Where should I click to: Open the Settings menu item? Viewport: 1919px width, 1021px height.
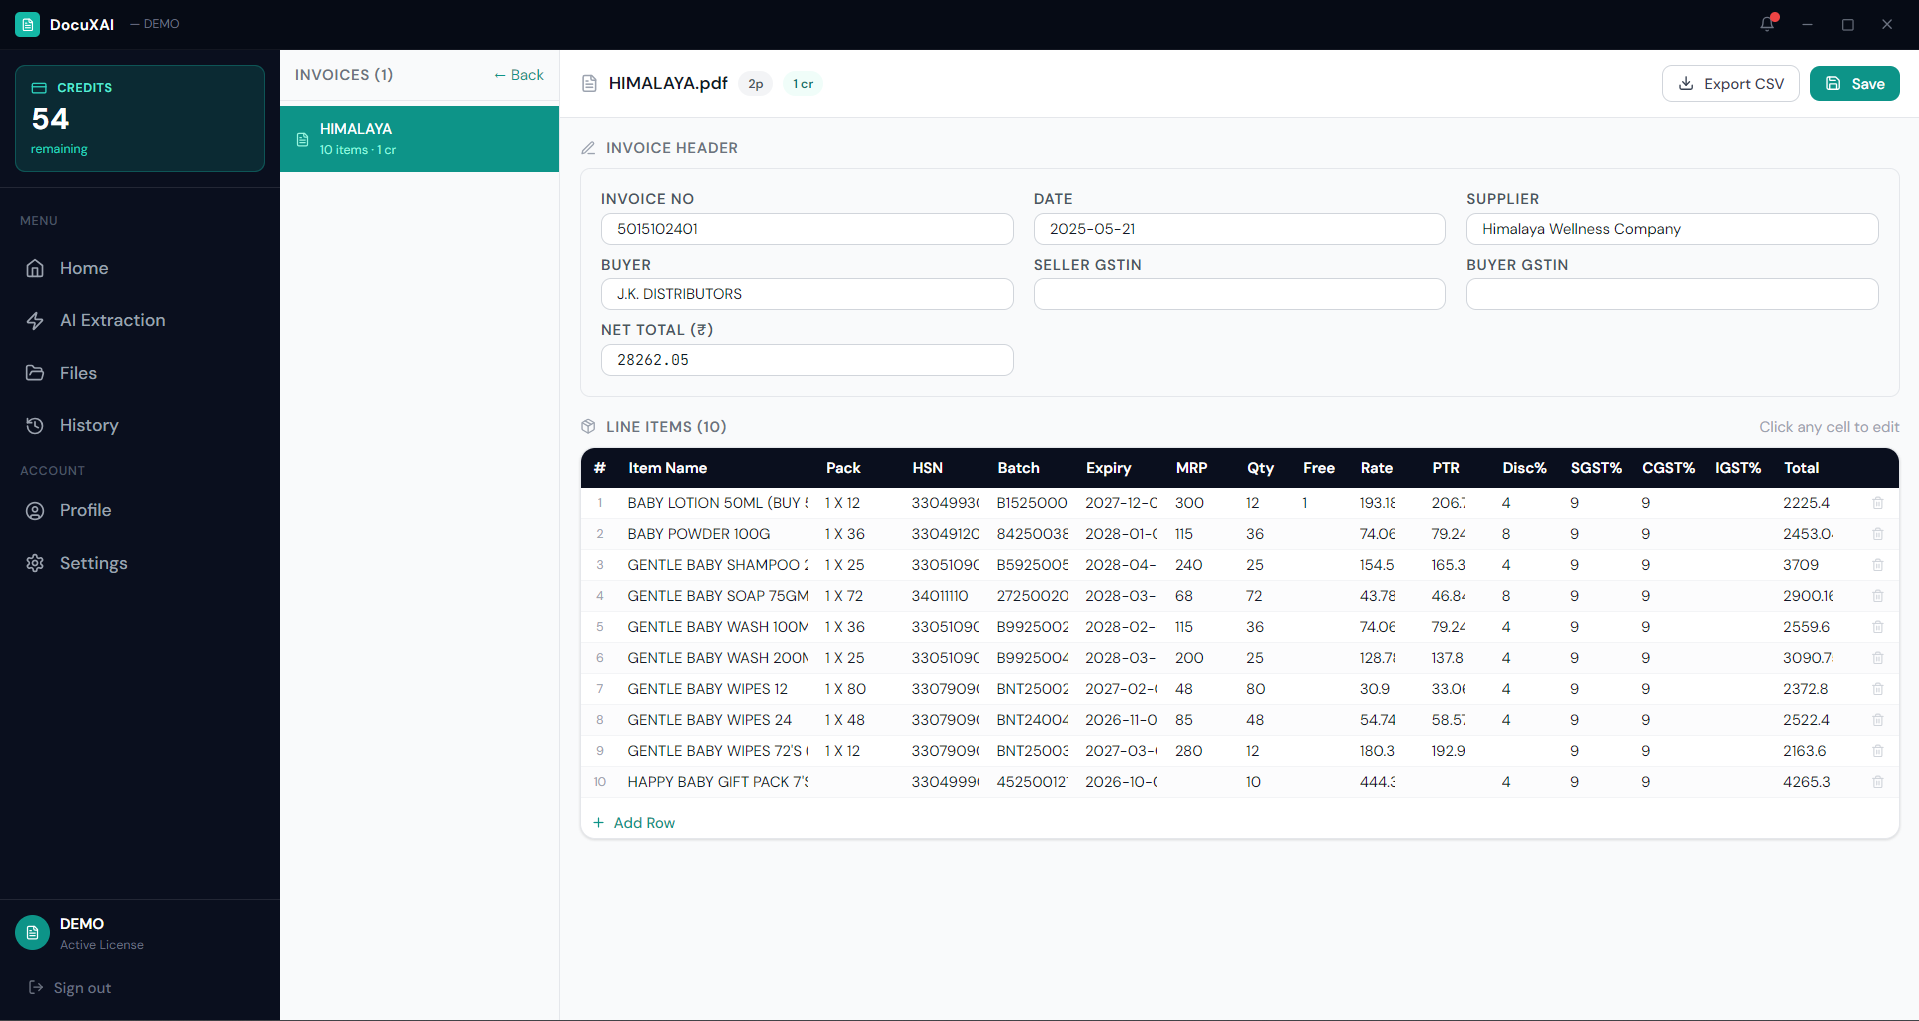point(140,563)
